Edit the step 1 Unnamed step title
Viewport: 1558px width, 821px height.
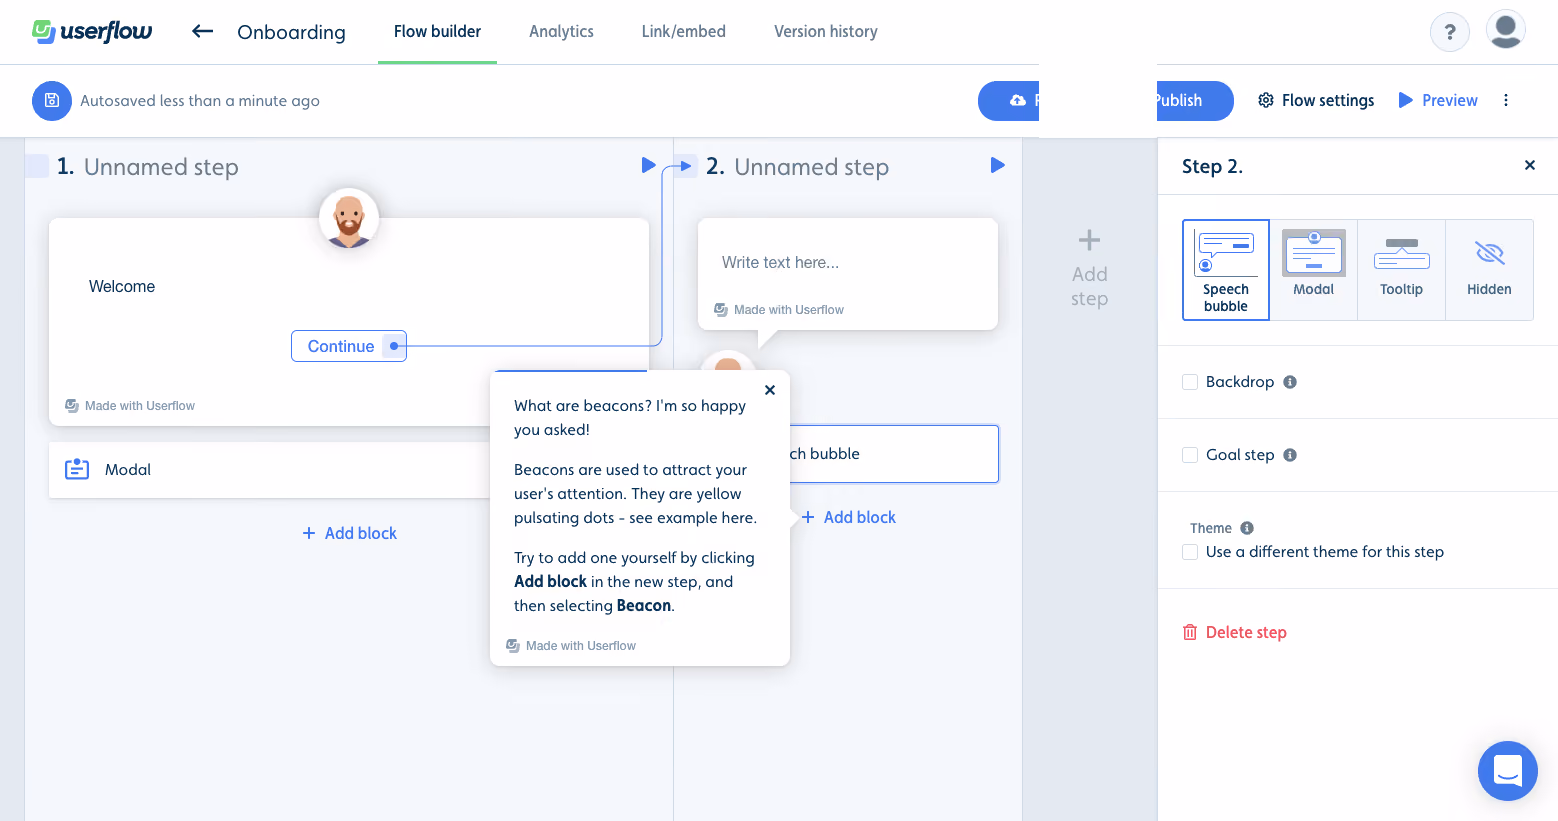161,167
